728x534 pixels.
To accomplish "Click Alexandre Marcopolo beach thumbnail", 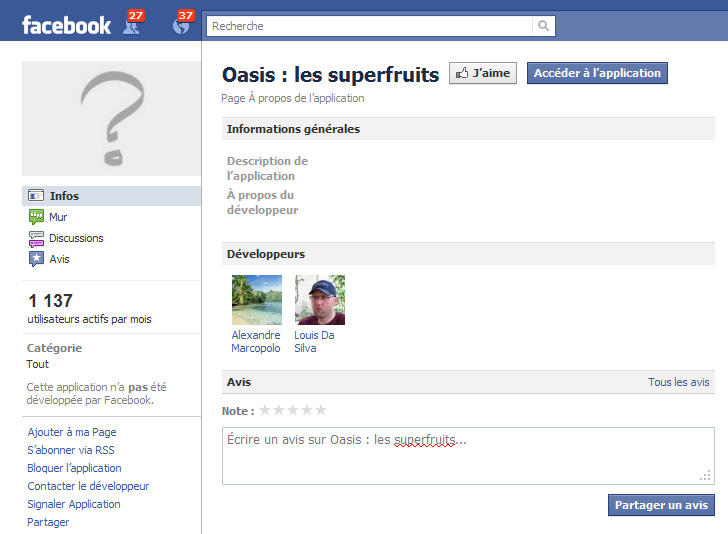I will [x=257, y=300].
